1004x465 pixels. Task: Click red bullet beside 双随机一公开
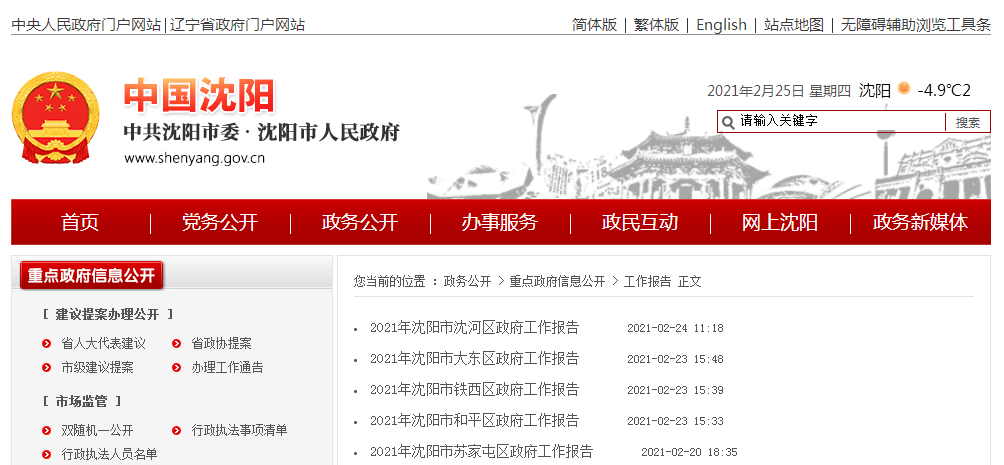46,430
